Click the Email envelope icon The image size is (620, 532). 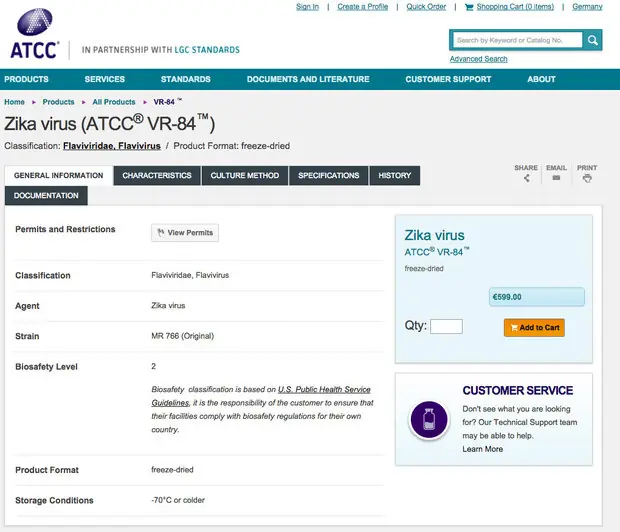click(x=556, y=178)
